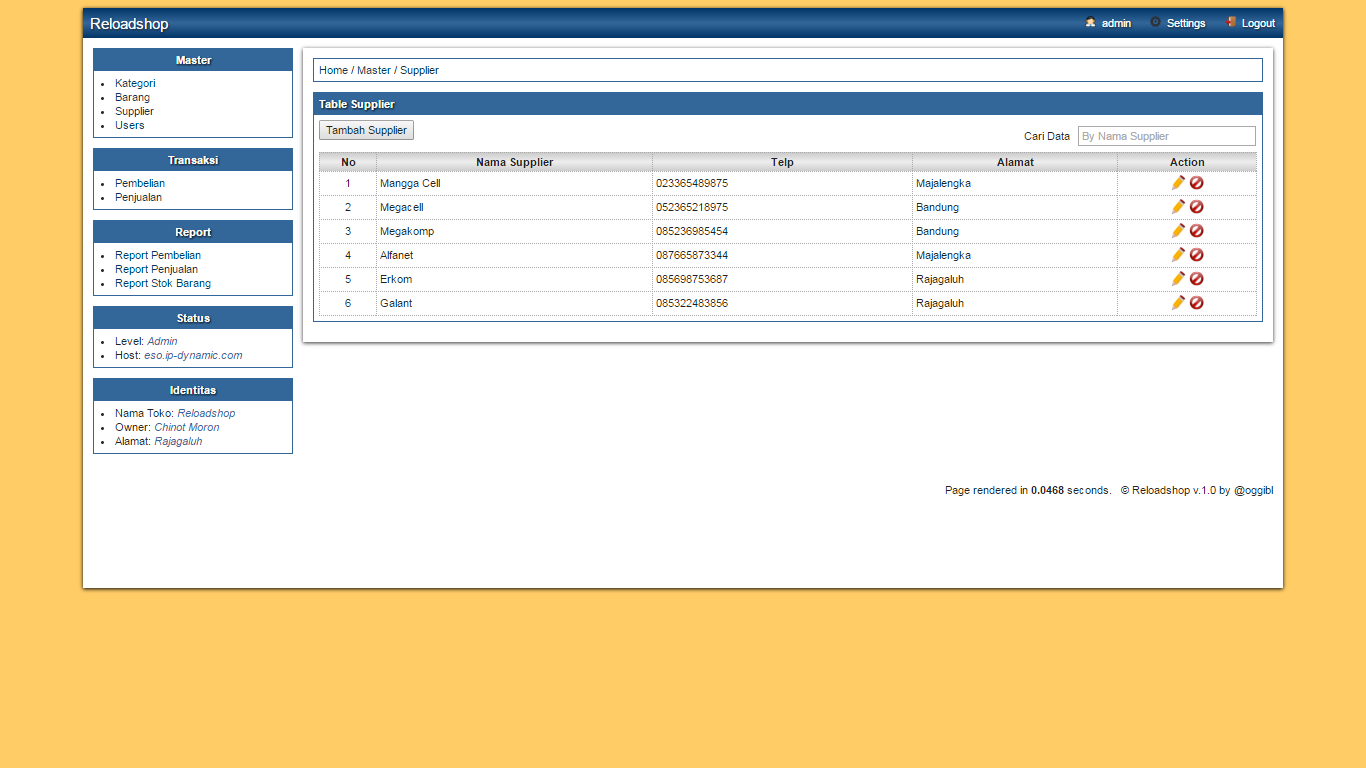Click the Nama Toko value Reloadshop
Viewport: 1366px width, 768px height.
(x=206, y=413)
